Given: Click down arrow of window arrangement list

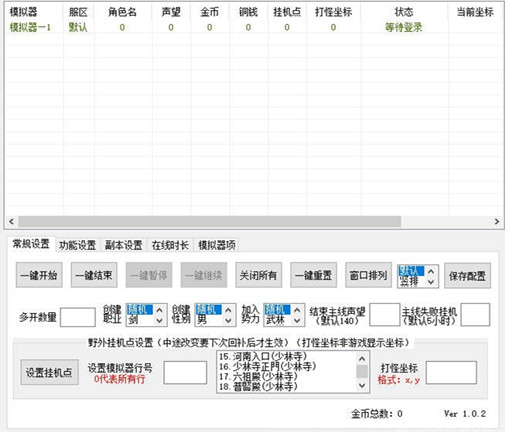Looking at the screenshot, I should (431, 282).
